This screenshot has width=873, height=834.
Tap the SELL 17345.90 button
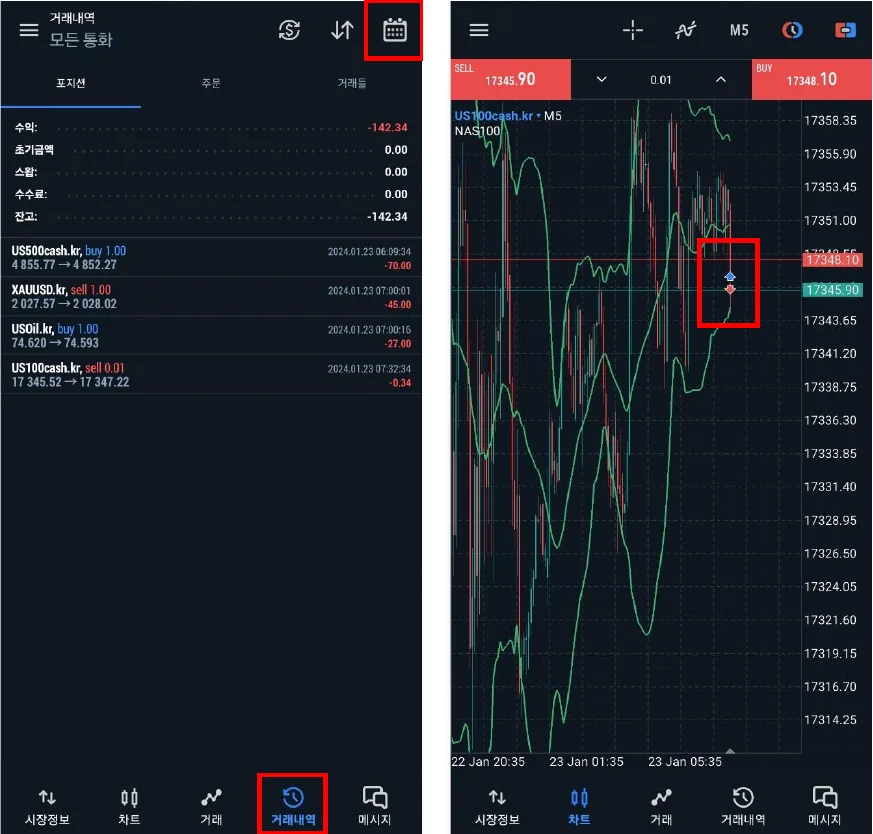pos(511,79)
